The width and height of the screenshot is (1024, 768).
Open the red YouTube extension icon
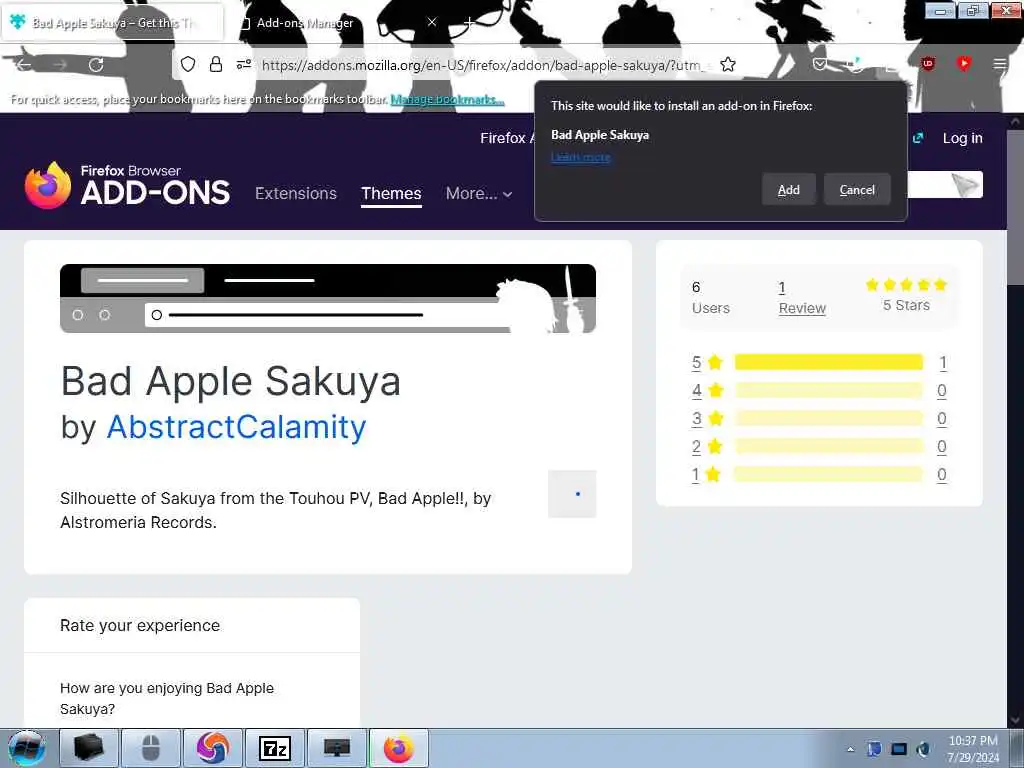pos(963,63)
